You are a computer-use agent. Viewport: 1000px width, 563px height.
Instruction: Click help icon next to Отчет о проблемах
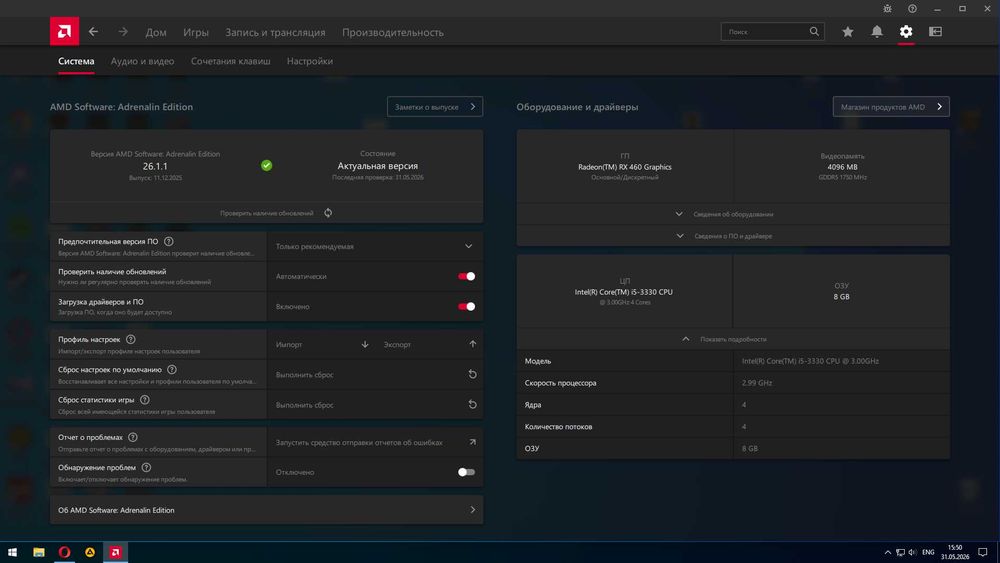133,437
